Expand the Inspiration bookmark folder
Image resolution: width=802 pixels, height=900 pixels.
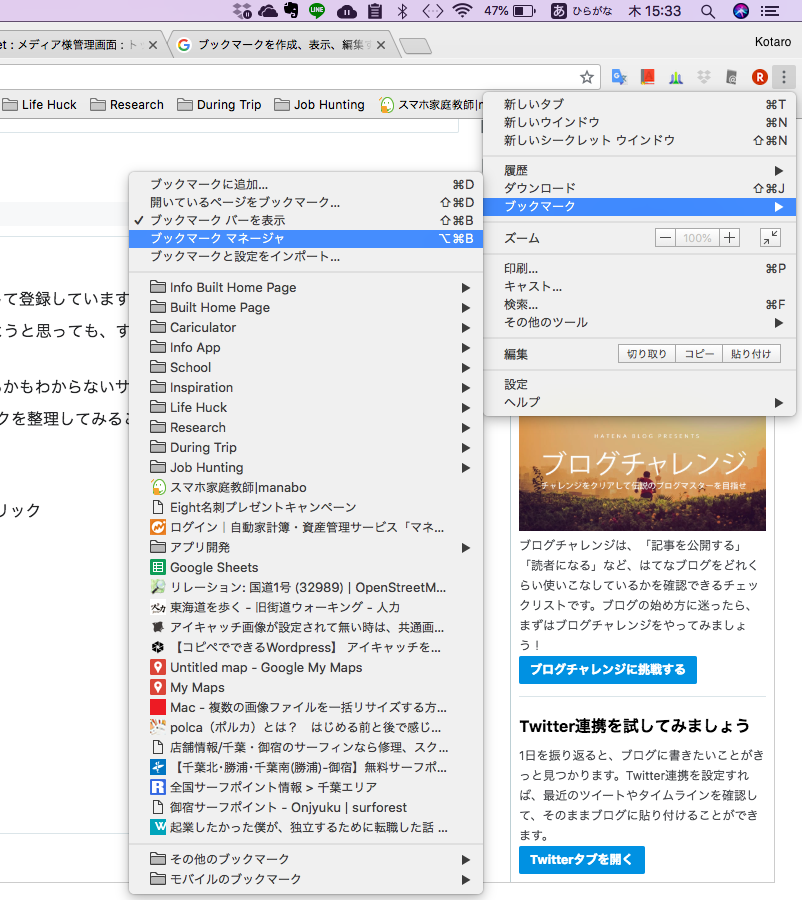click(306, 387)
